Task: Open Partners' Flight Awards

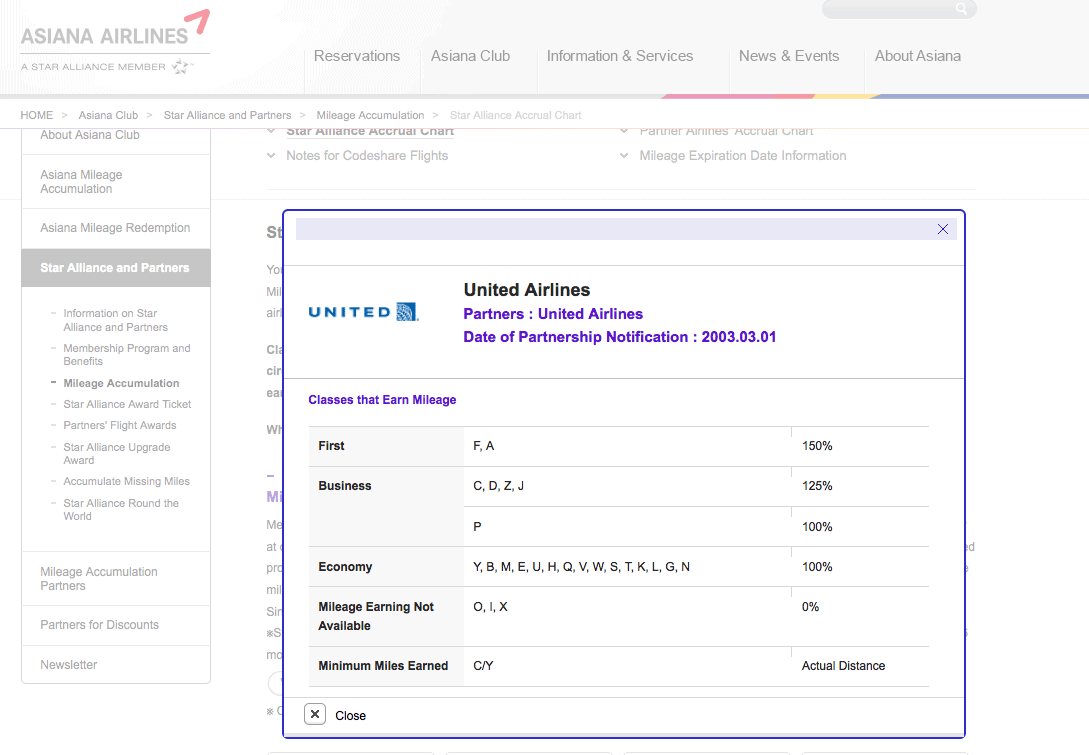Action: pos(119,425)
